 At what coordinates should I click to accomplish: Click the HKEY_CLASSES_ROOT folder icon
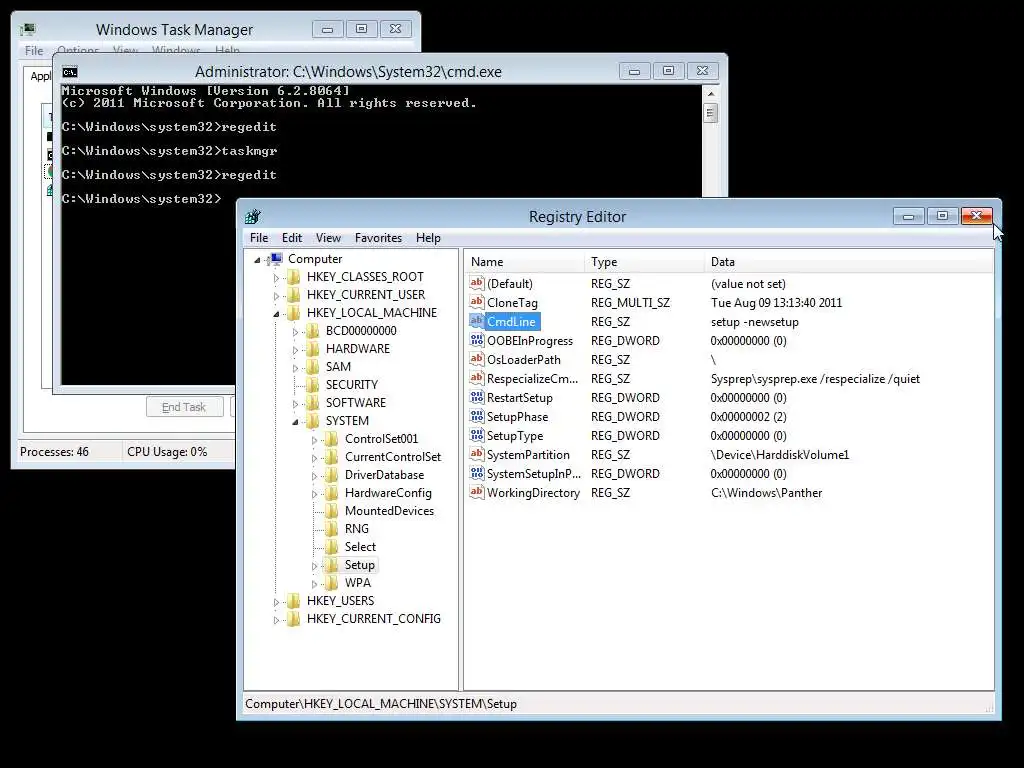pyautogui.click(x=295, y=277)
